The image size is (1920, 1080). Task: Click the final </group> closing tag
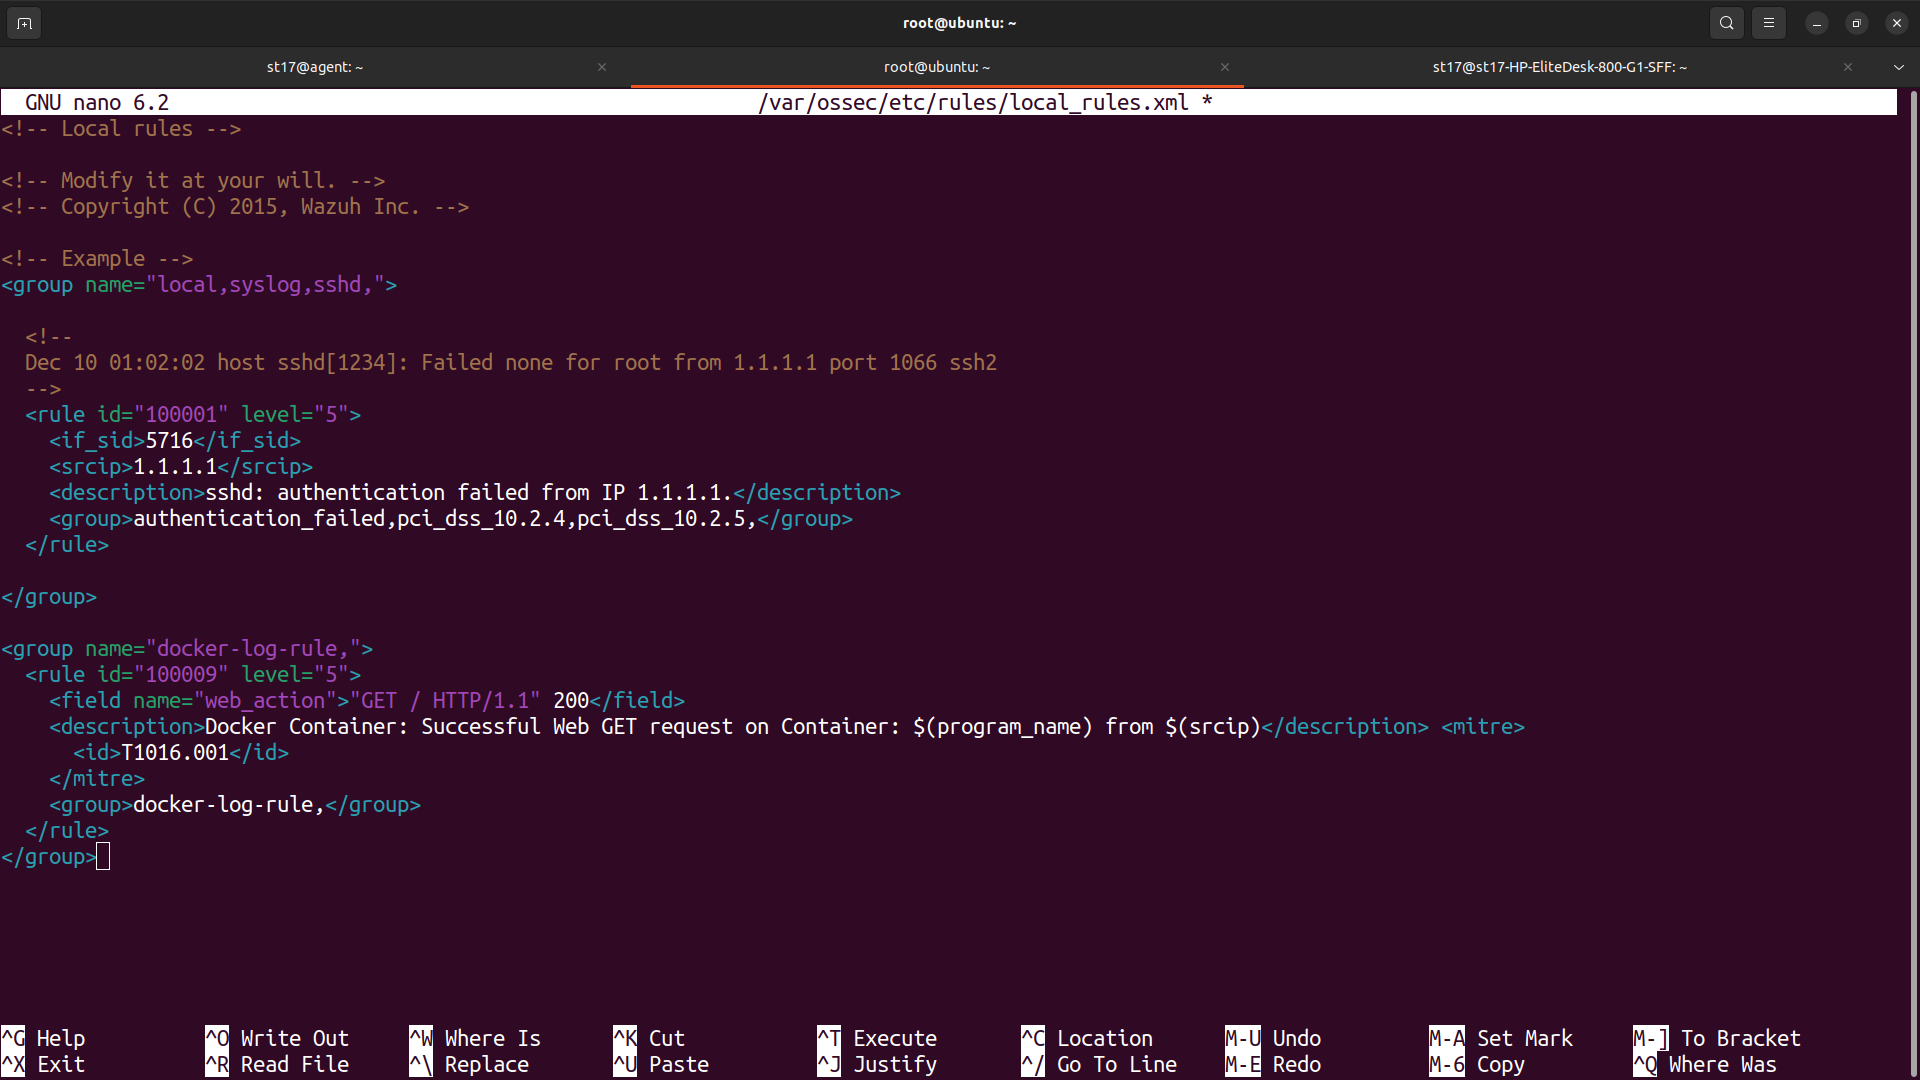point(49,856)
